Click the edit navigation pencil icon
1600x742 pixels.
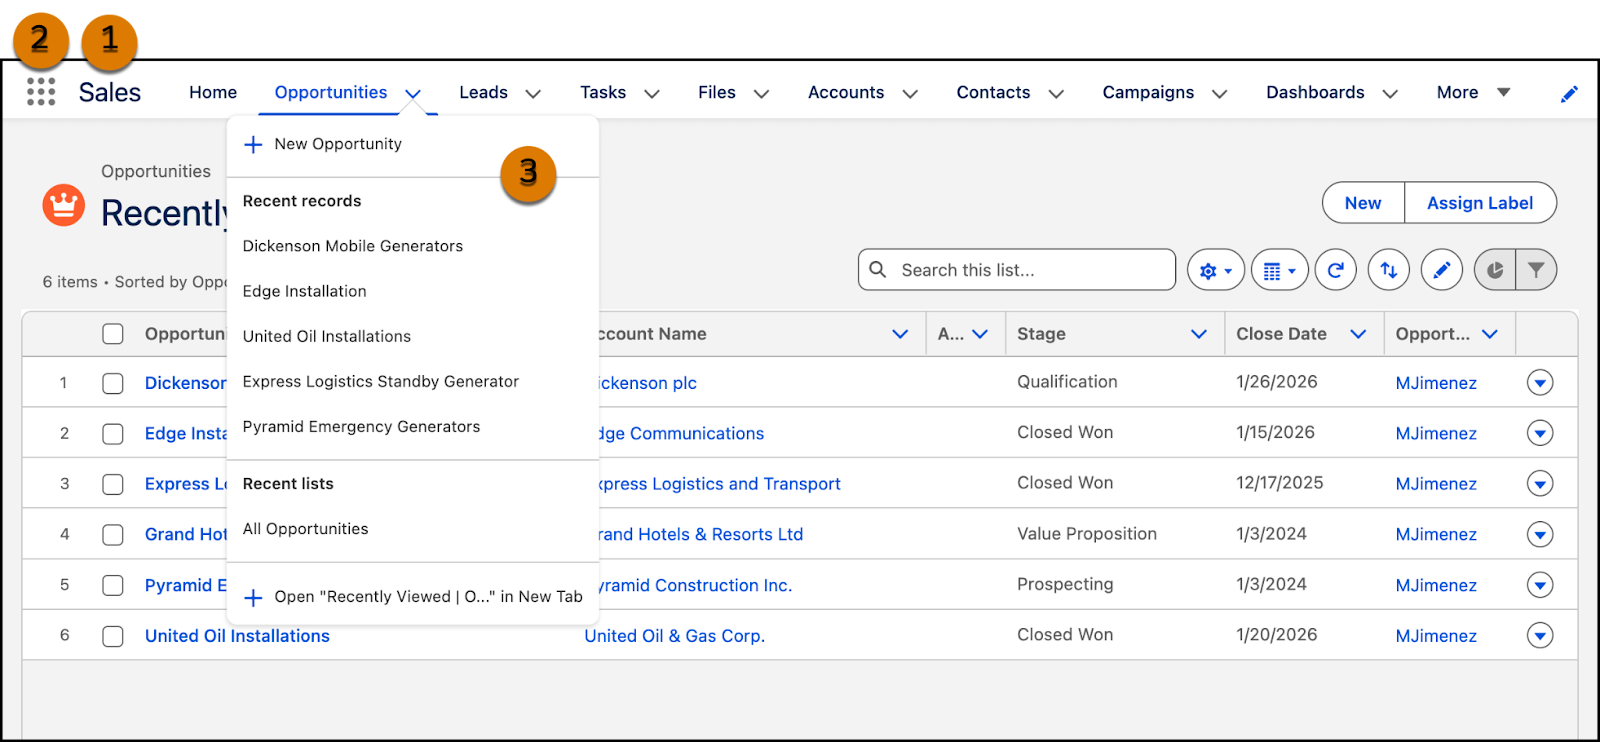(x=1569, y=93)
